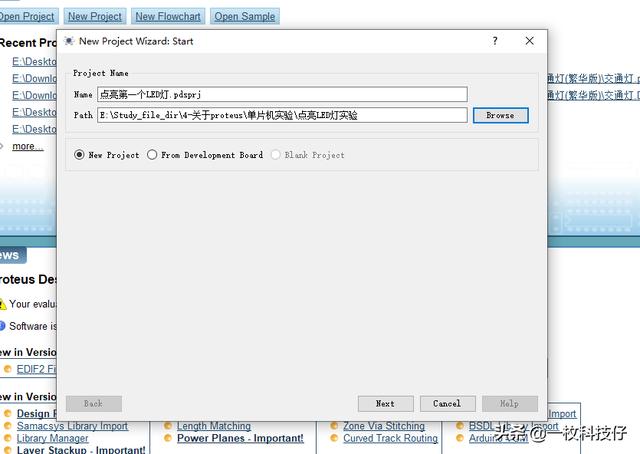Open first E:\Deskto recent project
640x454 pixels.
[34, 62]
